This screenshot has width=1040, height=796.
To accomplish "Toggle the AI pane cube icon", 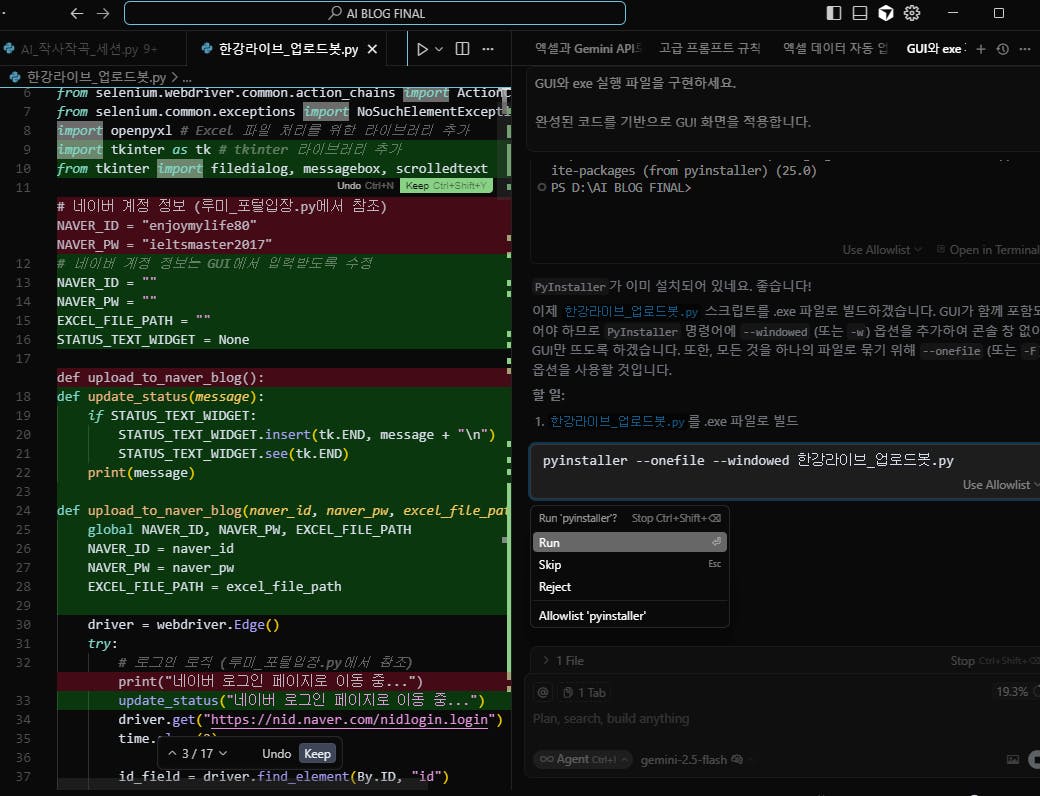I will [x=885, y=13].
